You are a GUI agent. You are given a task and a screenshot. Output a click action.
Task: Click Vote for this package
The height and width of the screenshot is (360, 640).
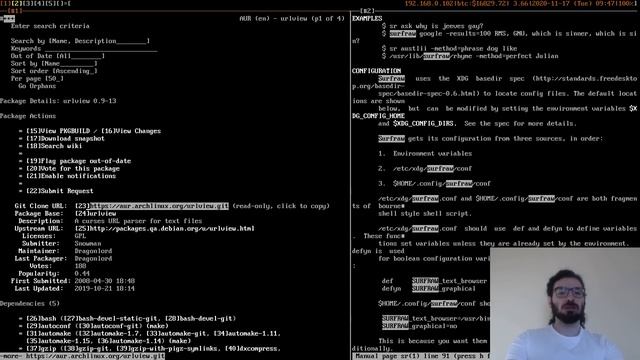click(x=73, y=169)
